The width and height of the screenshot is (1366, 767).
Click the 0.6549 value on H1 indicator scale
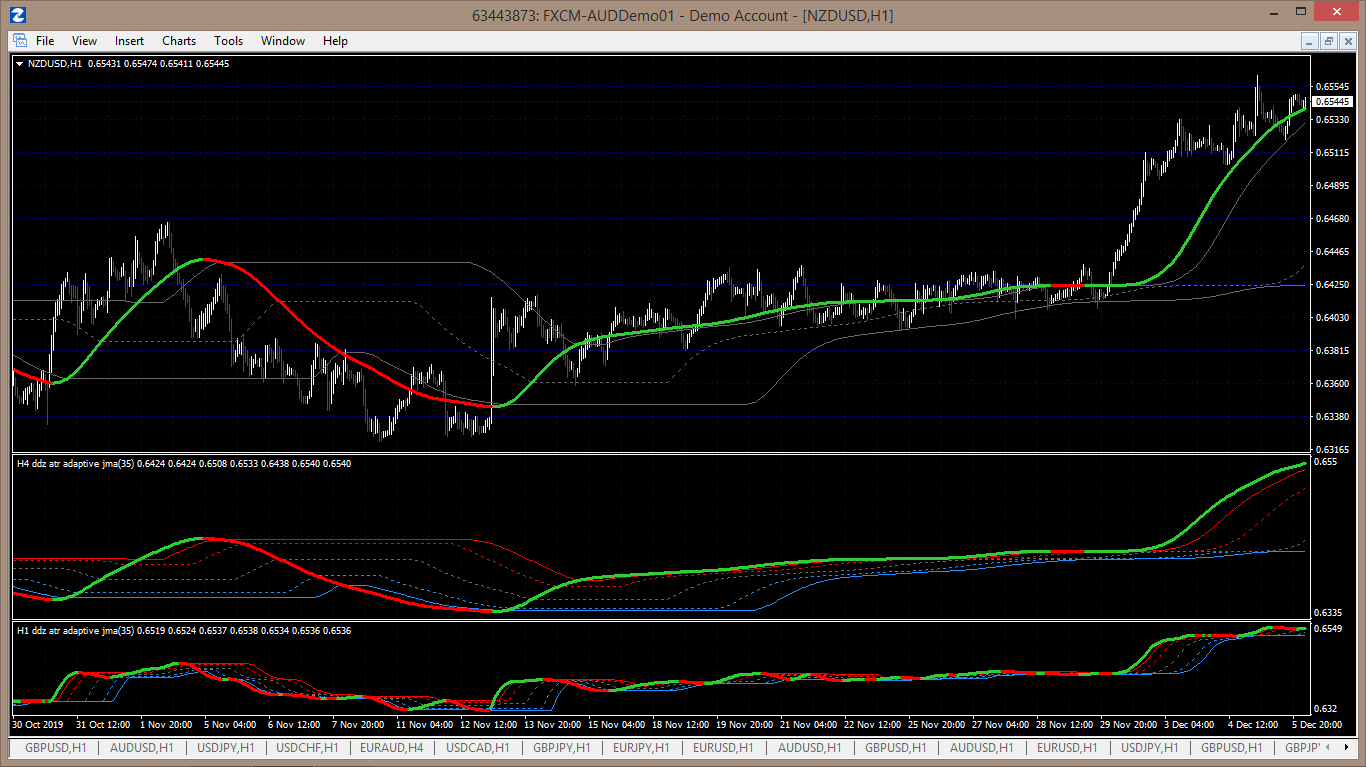(1330, 629)
